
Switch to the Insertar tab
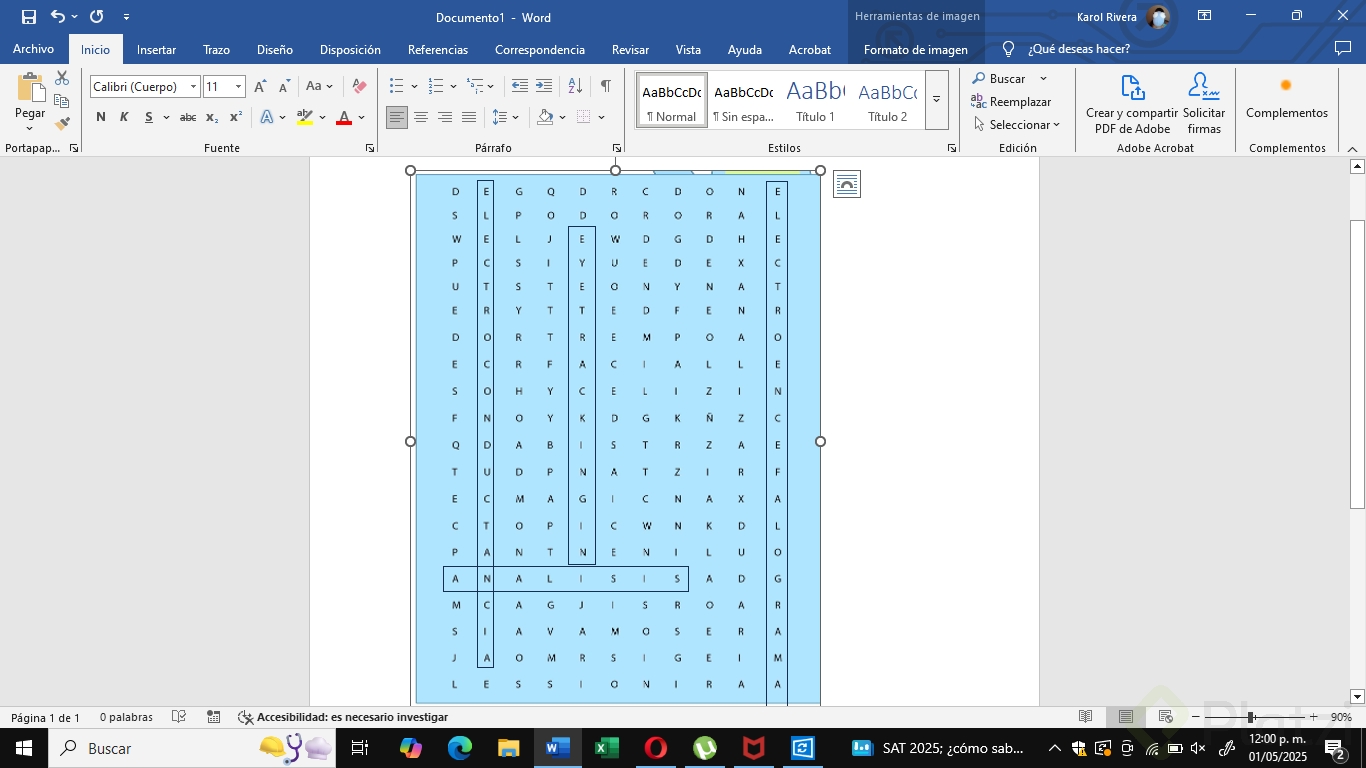156,49
